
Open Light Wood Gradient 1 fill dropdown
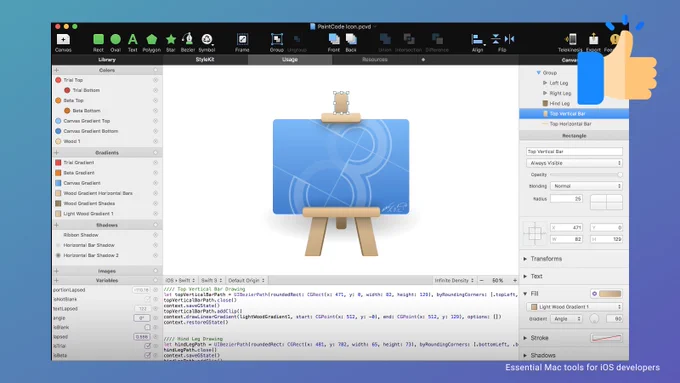click(x=574, y=307)
